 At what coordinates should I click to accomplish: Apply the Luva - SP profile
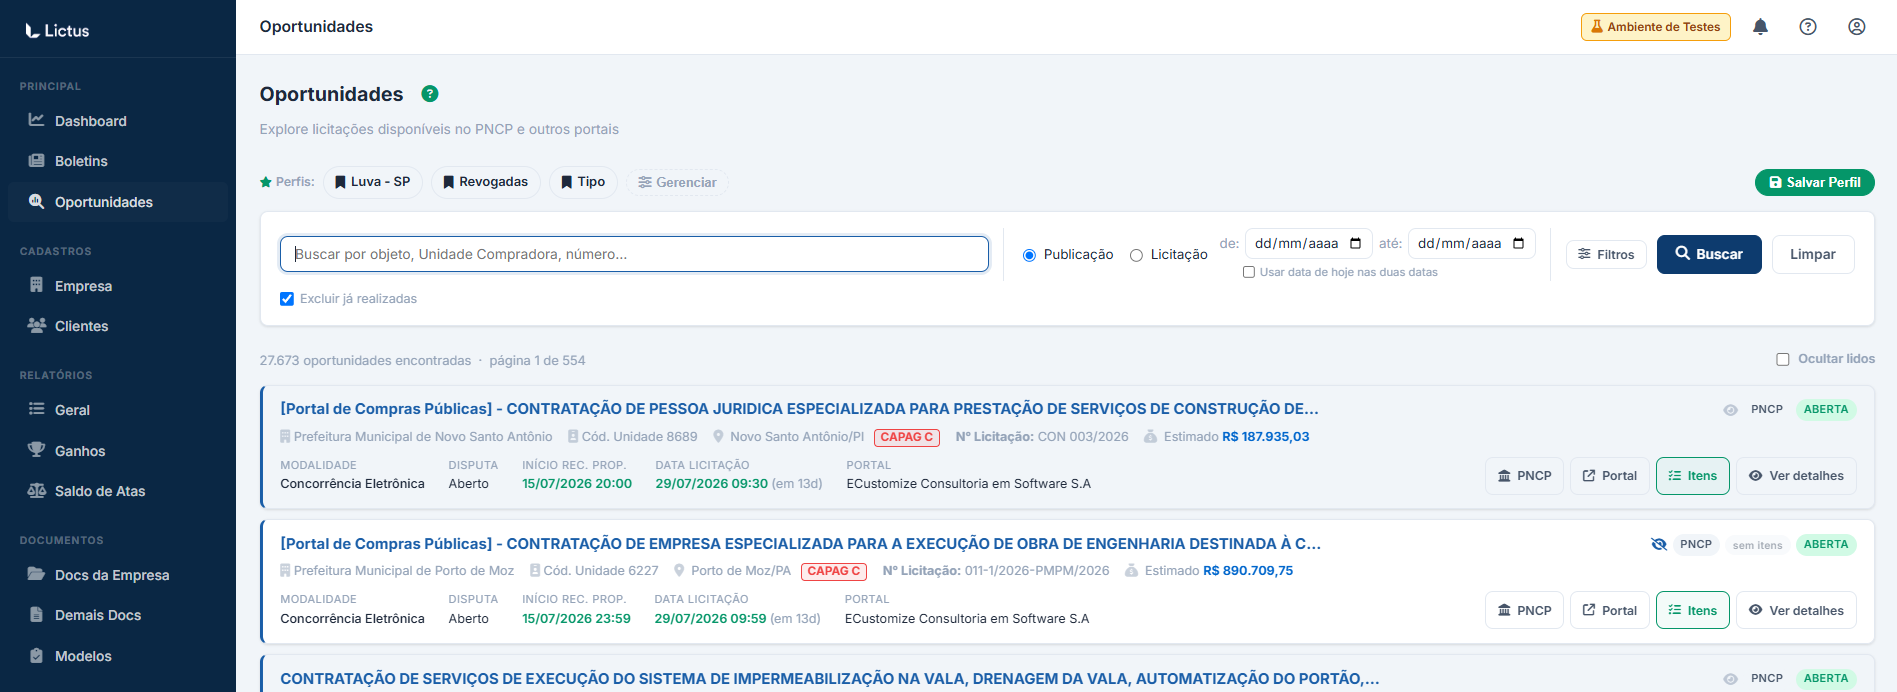click(x=372, y=182)
